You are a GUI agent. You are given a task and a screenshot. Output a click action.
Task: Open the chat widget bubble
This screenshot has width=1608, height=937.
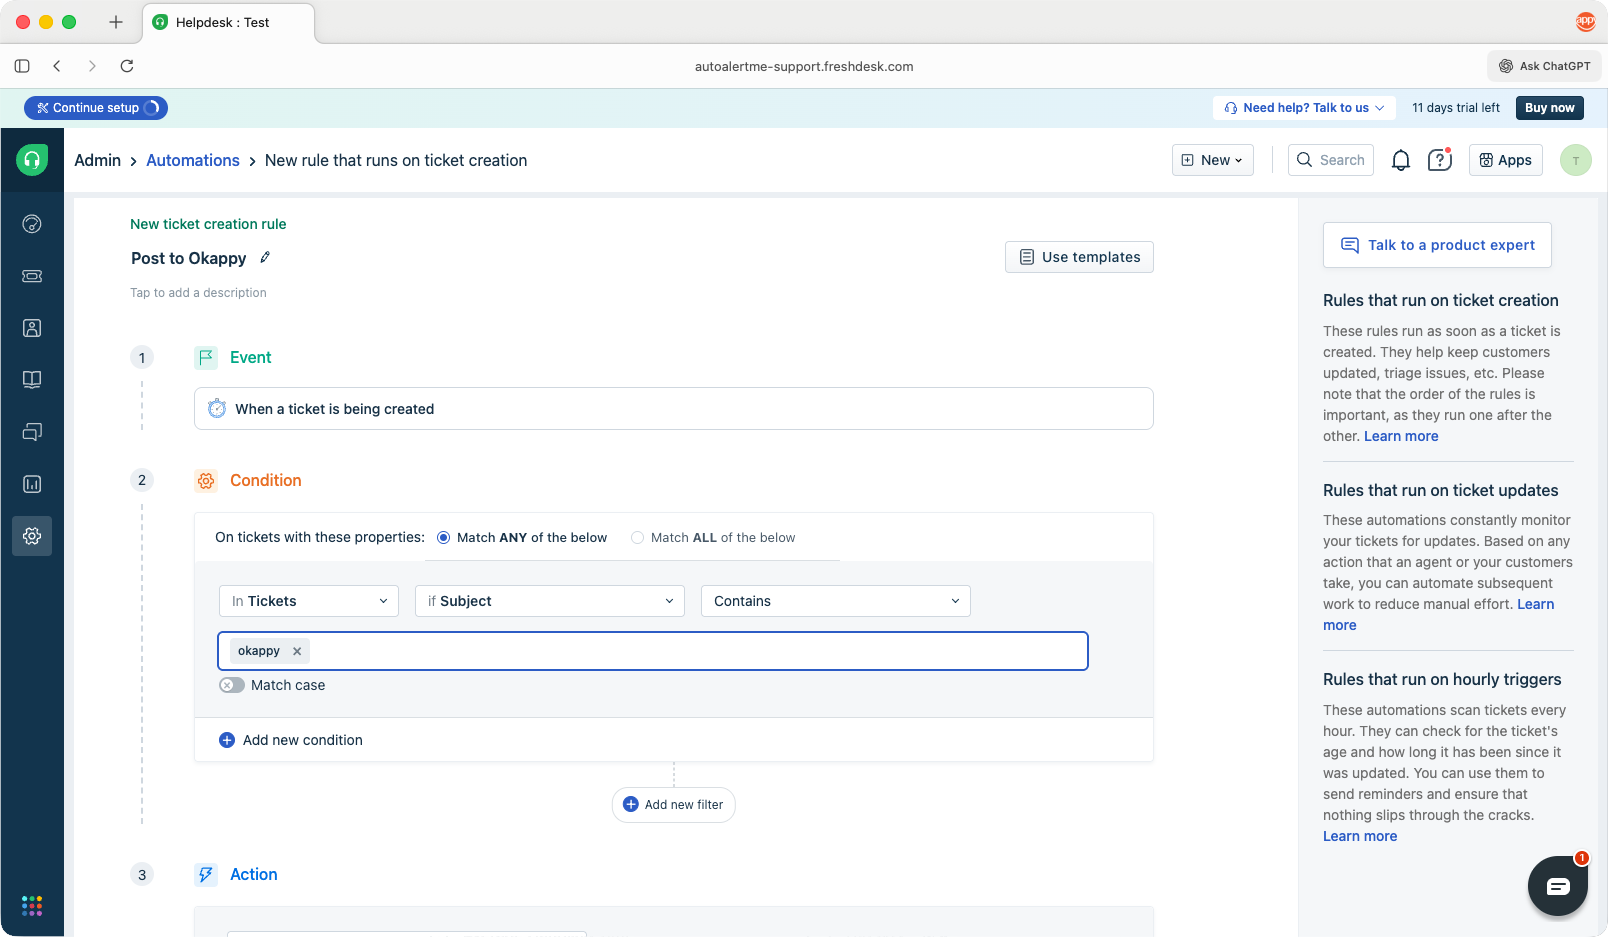1558,886
